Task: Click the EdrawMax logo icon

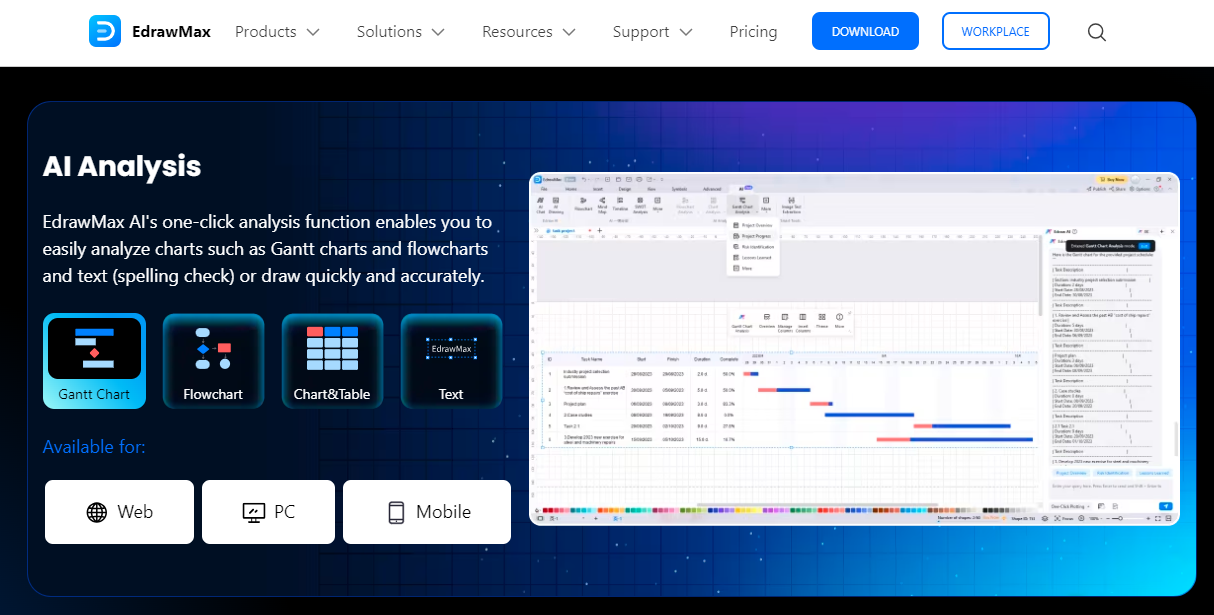Action: click(105, 31)
